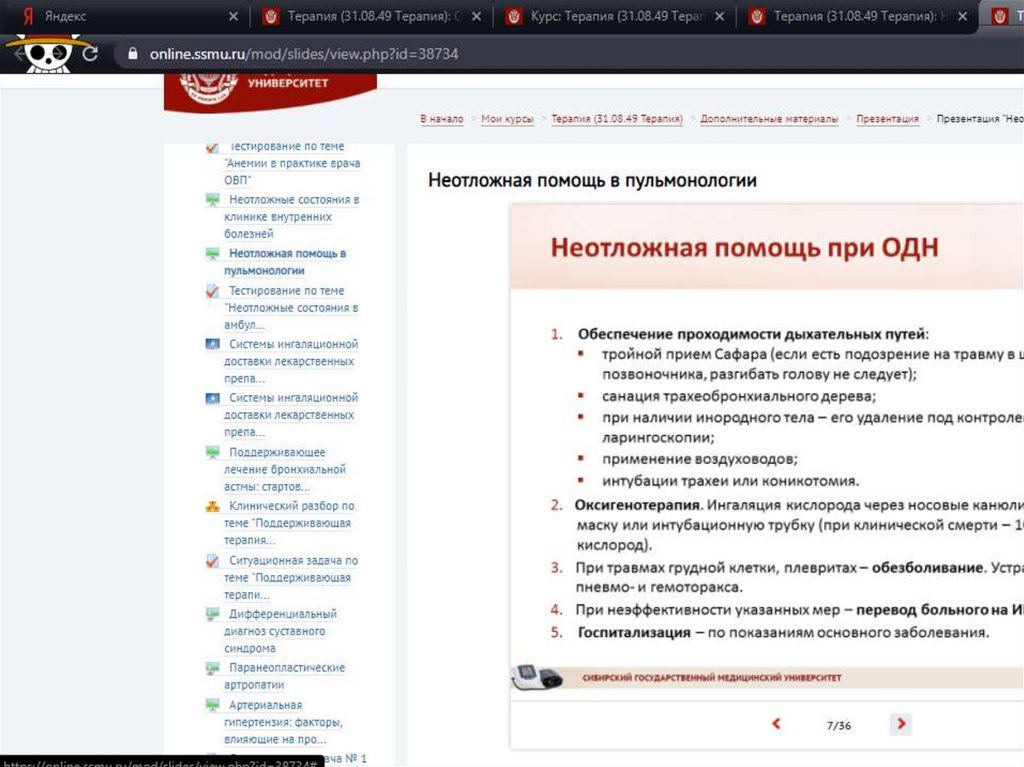The height and width of the screenshot is (767, 1024).
Task: Click text Оксигенотерапия on the slide
Action: point(638,505)
